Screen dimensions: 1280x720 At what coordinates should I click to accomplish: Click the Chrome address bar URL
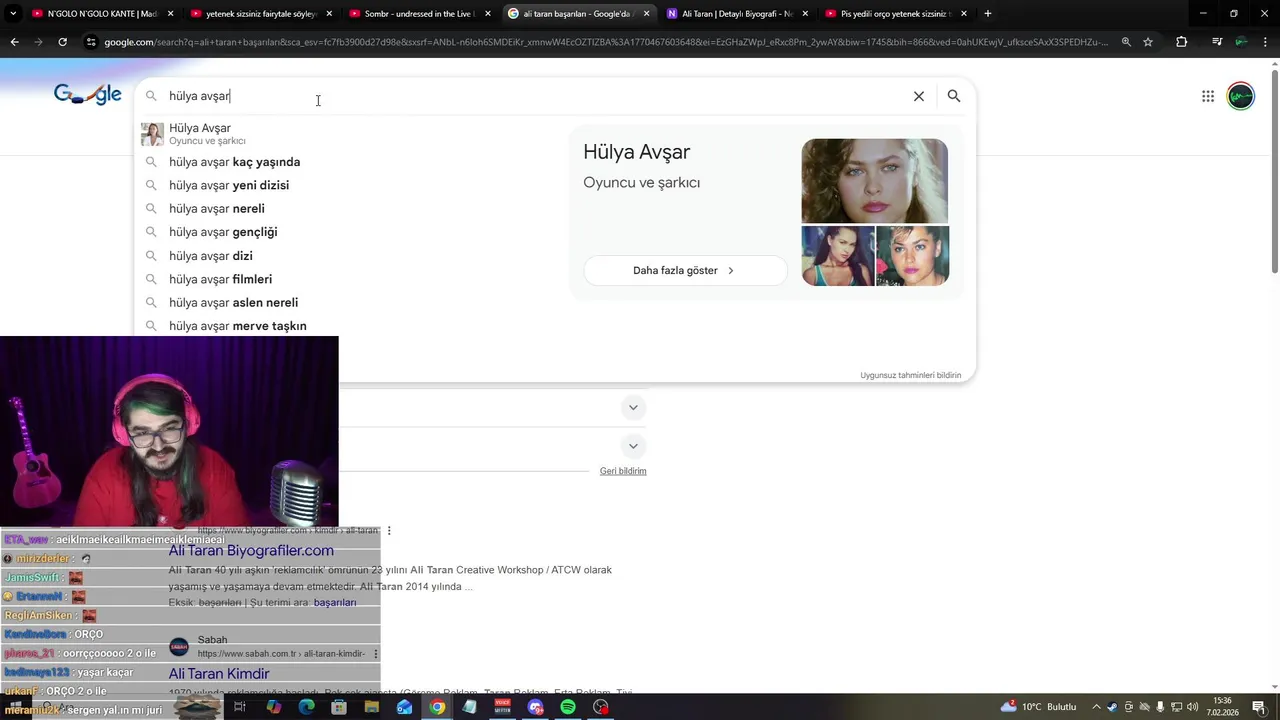pyautogui.click(x=605, y=42)
